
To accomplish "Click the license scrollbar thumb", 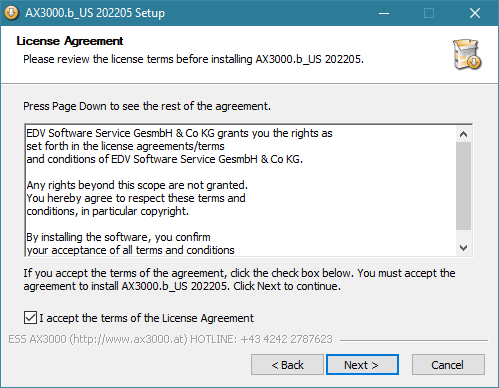I will point(463,186).
